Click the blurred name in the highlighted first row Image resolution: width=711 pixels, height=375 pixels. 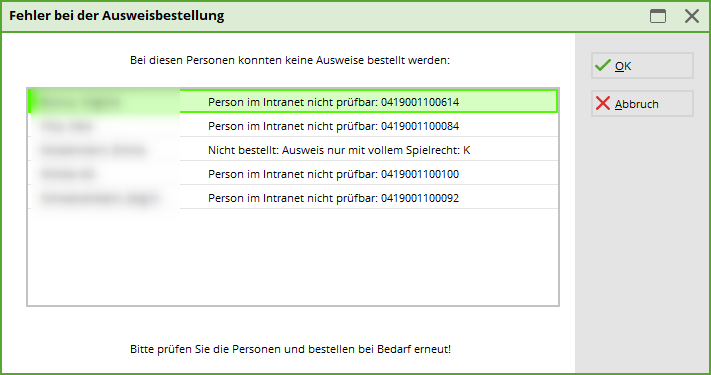click(80, 102)
